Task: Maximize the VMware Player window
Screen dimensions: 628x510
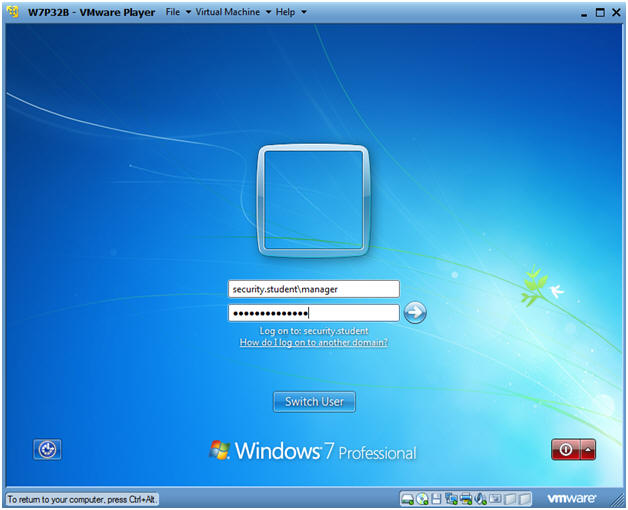Action: point(600,12)
